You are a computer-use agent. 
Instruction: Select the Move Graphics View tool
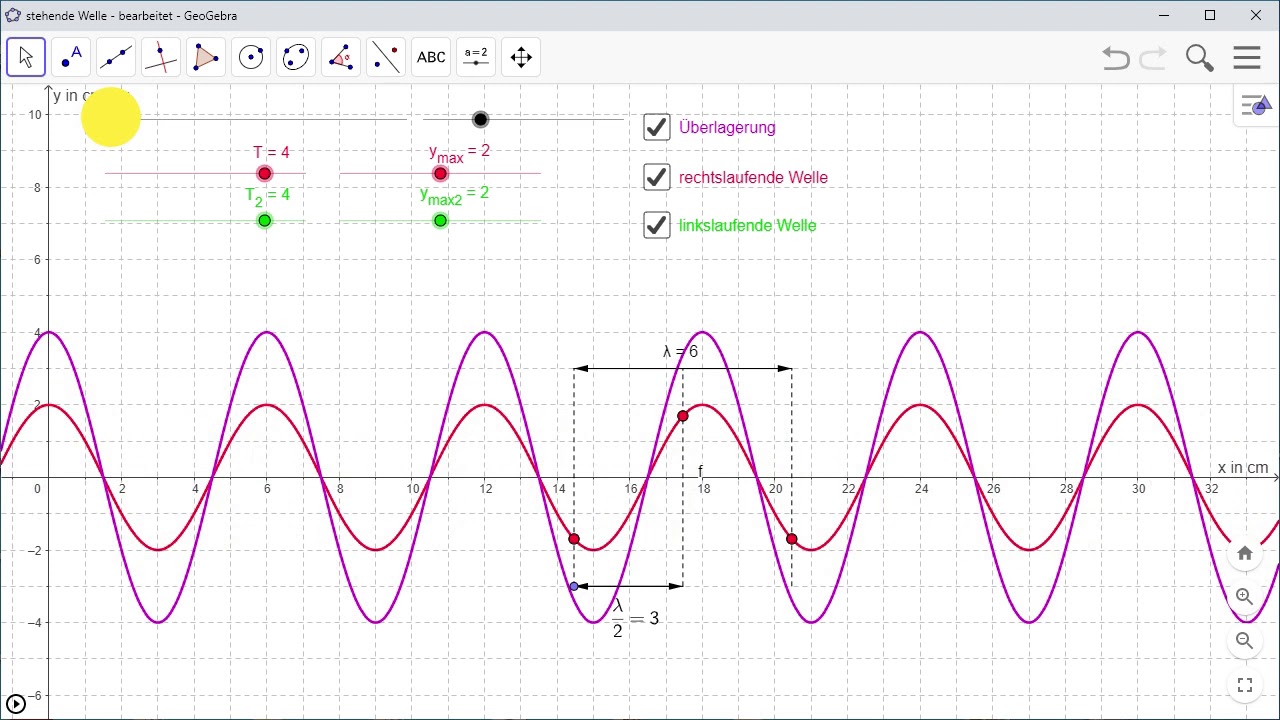coord(521,57)
